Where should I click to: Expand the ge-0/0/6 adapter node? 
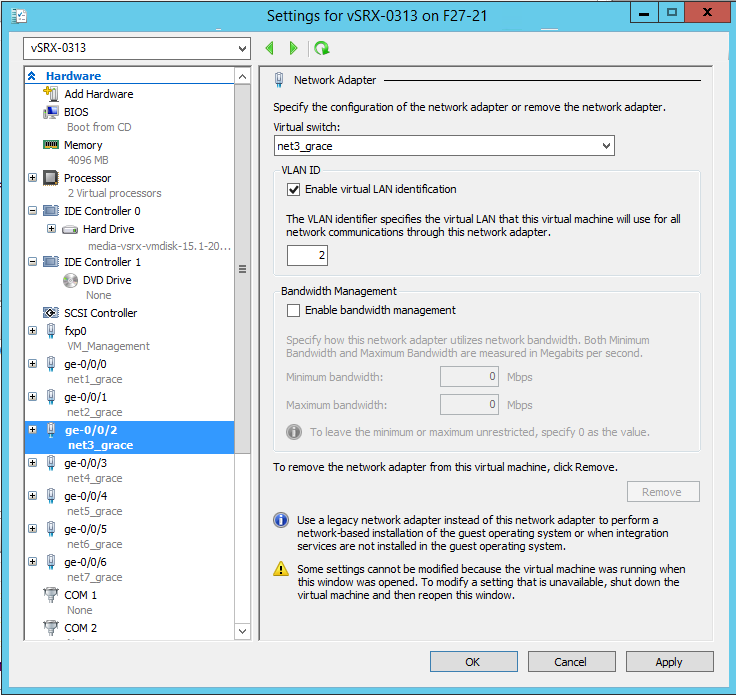pyautogui.click(x=32, y=561)
